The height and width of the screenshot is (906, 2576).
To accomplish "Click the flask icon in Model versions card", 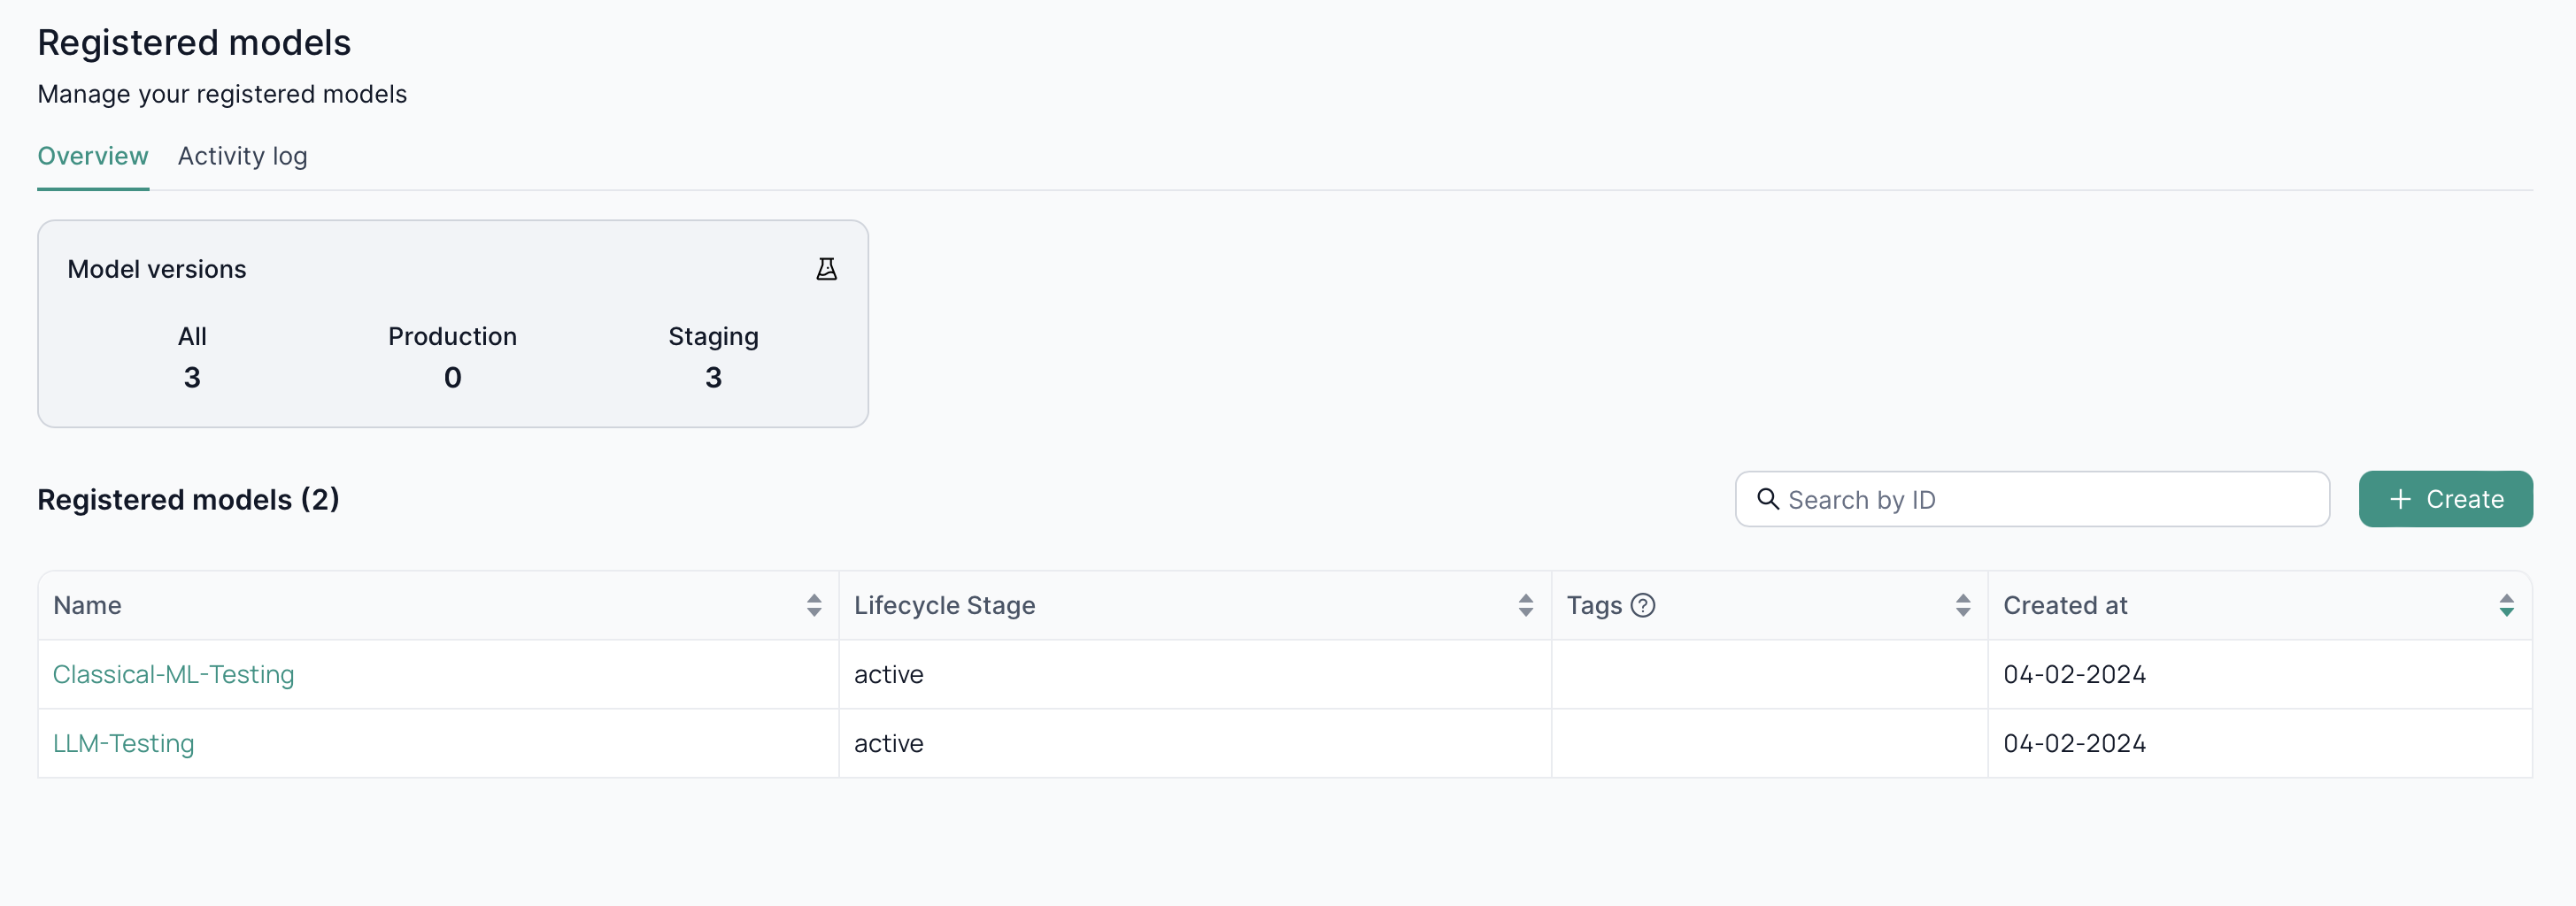I will (826, 269).
